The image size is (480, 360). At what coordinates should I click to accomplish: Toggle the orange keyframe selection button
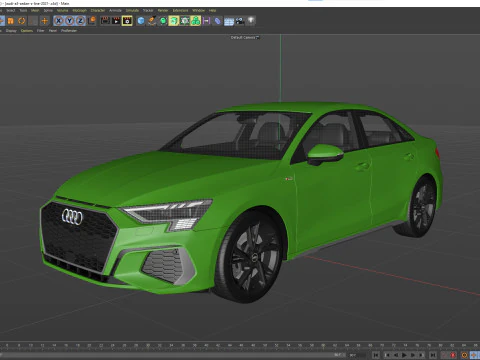click(x=464, y=355)
